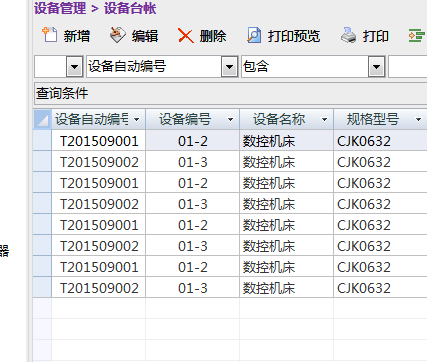Click the fourth row's 数控机床 cell
Image resolution: width=427 pixels, height=362 pixels.
tap(287, 204)
